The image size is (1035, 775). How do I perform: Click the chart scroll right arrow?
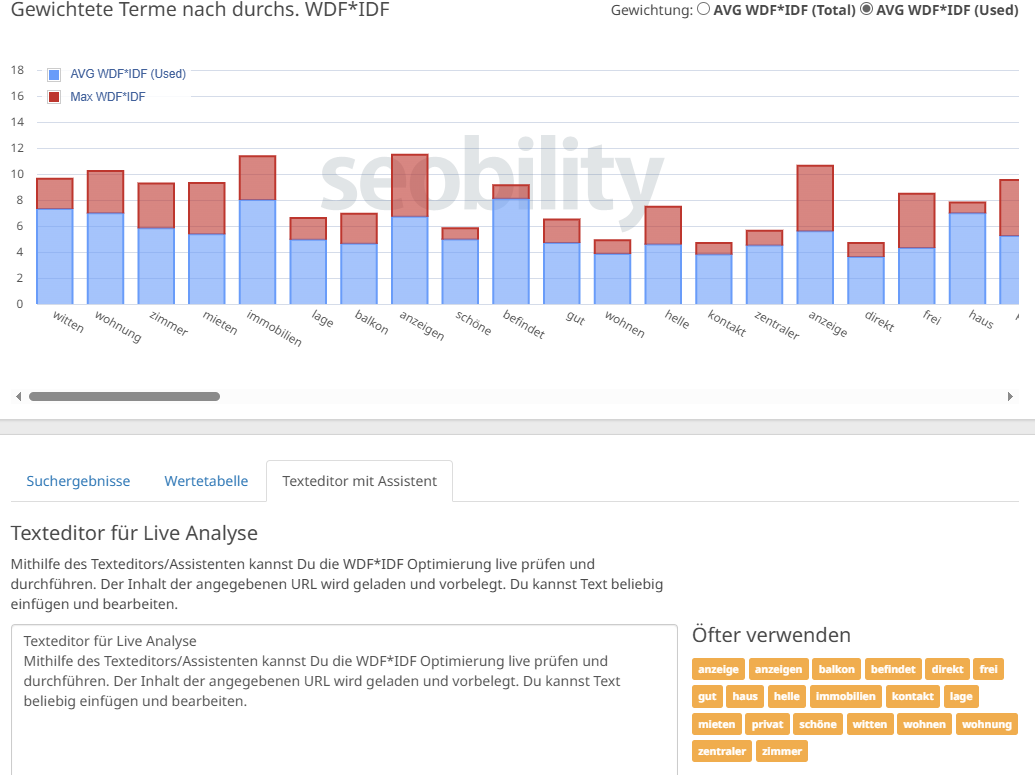point(1010,397)
